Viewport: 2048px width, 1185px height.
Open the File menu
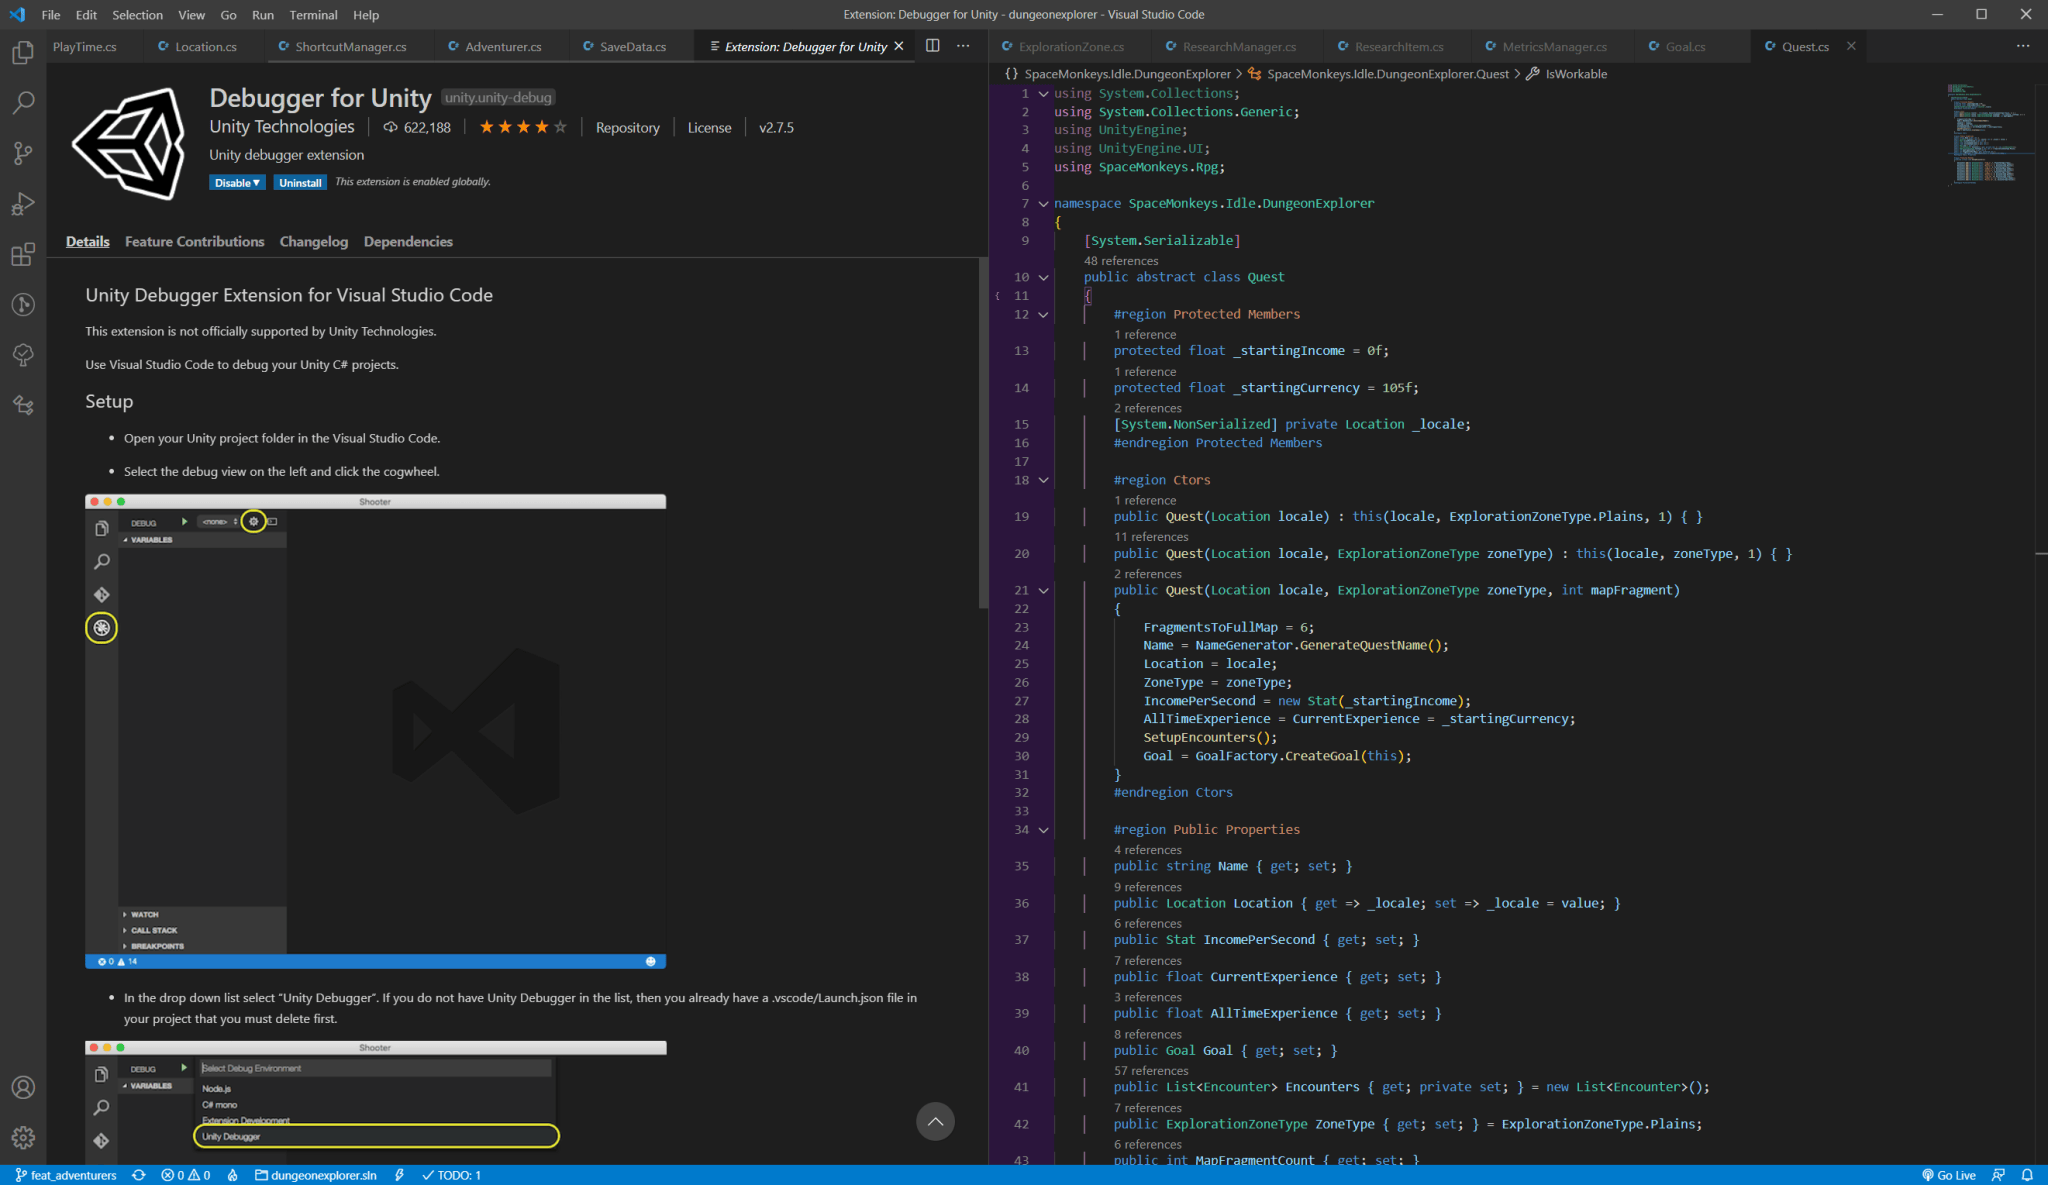pos(51,15)
